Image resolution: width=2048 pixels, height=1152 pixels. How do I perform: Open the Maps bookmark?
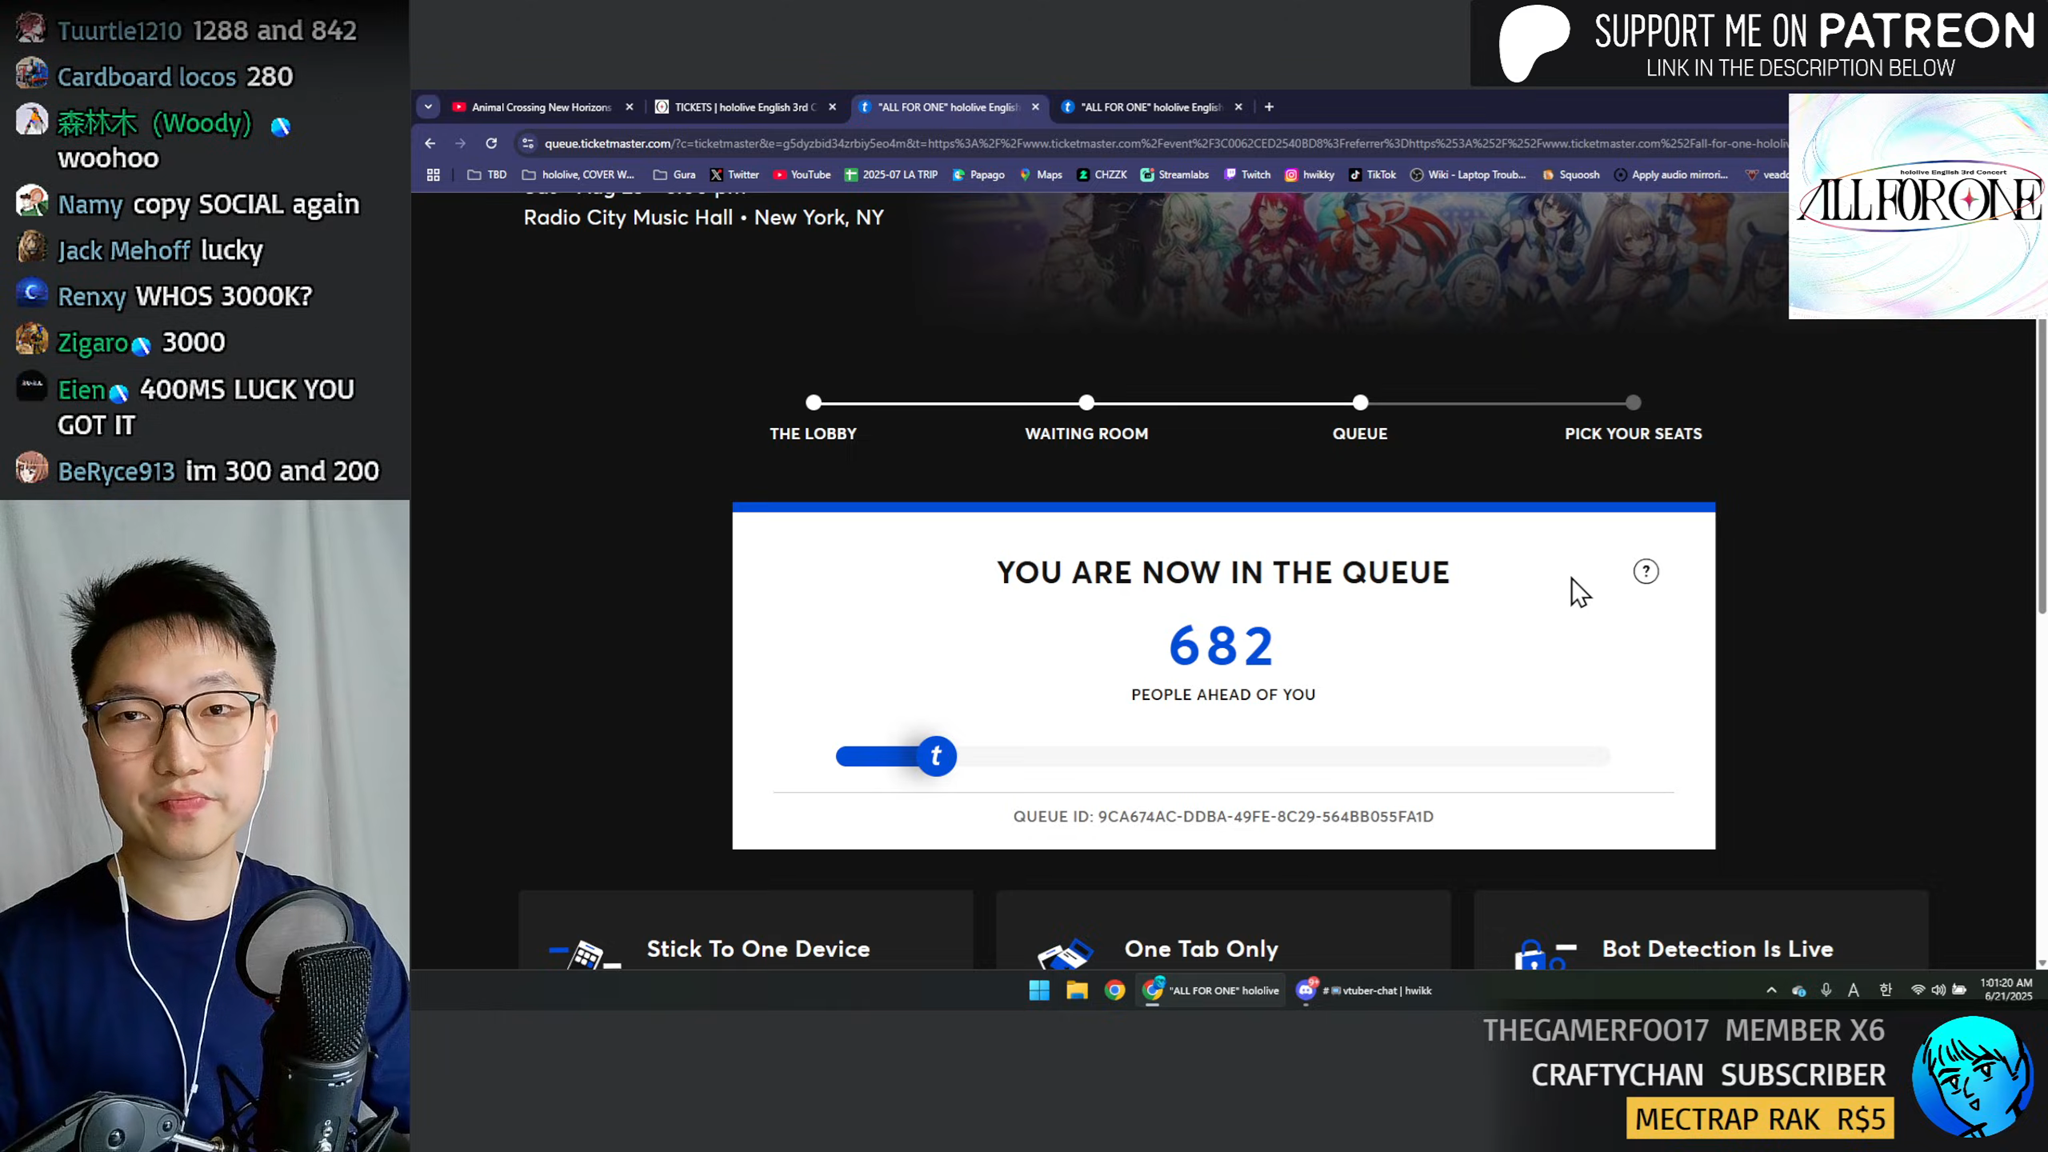tap(1040, 175)
